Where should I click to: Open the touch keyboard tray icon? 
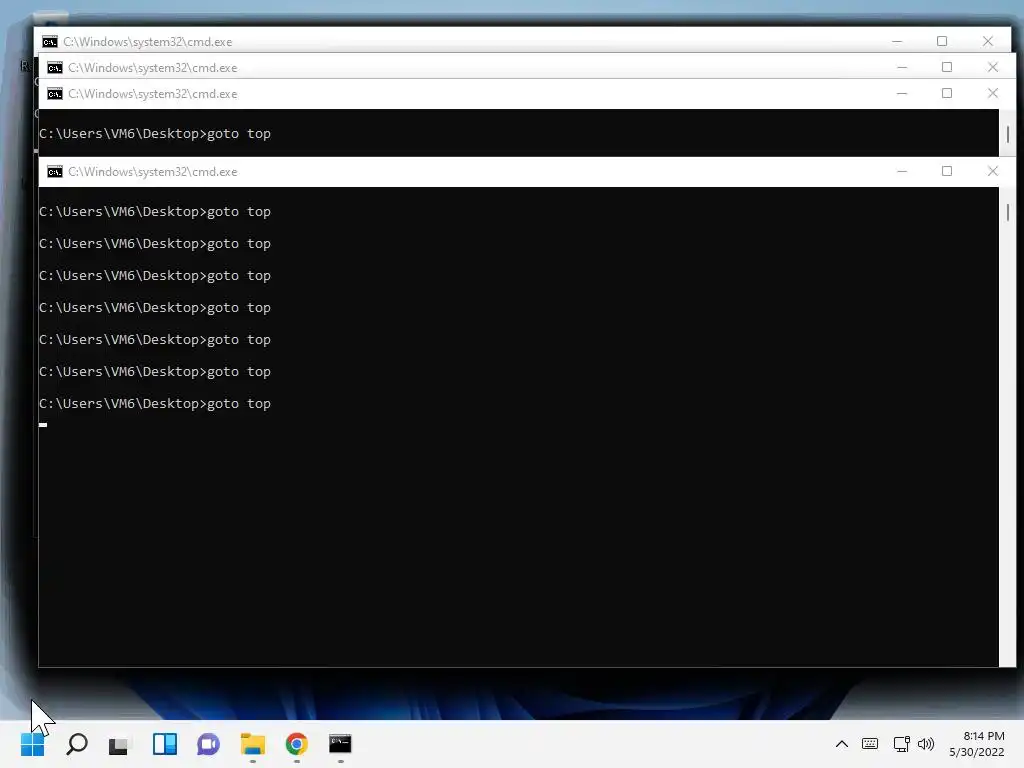pyautogui.click(x=870, y=744)
